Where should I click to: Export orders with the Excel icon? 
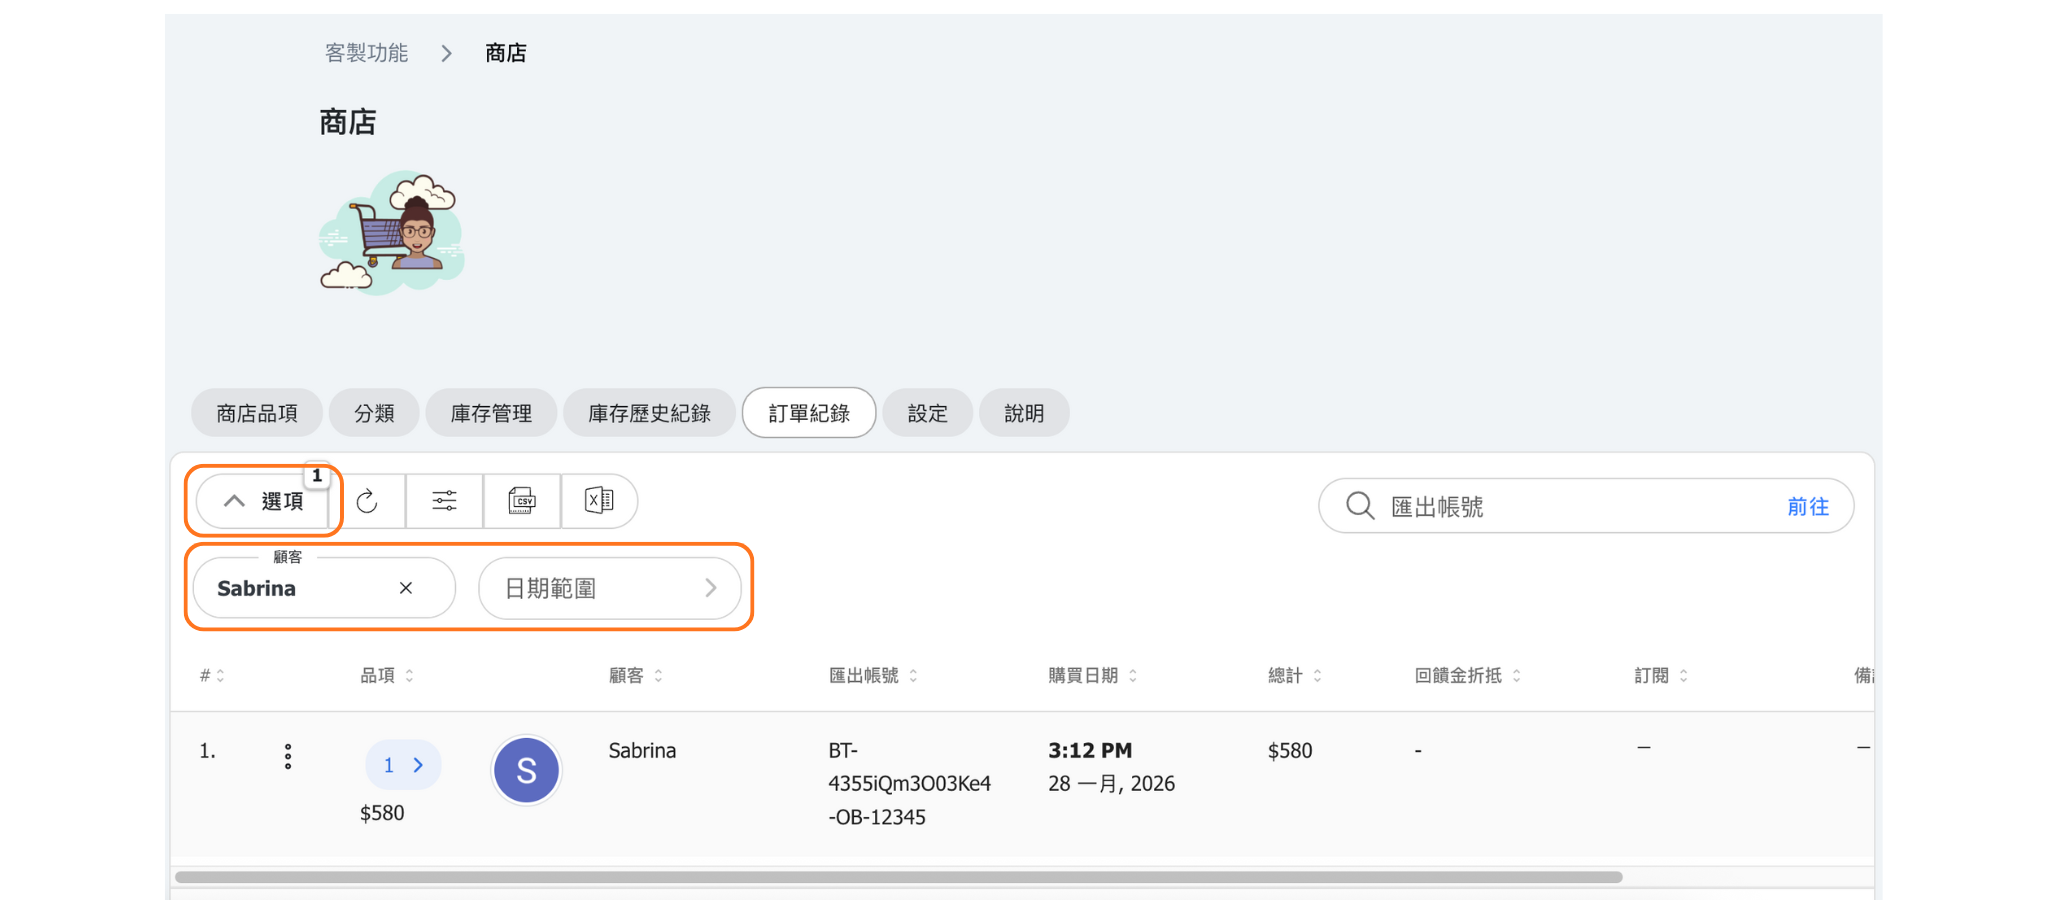pos(598,501)
